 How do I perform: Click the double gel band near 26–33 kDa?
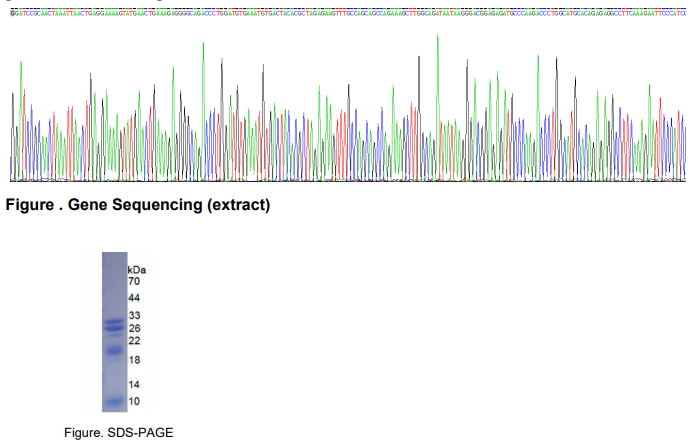tap(113, 325)
